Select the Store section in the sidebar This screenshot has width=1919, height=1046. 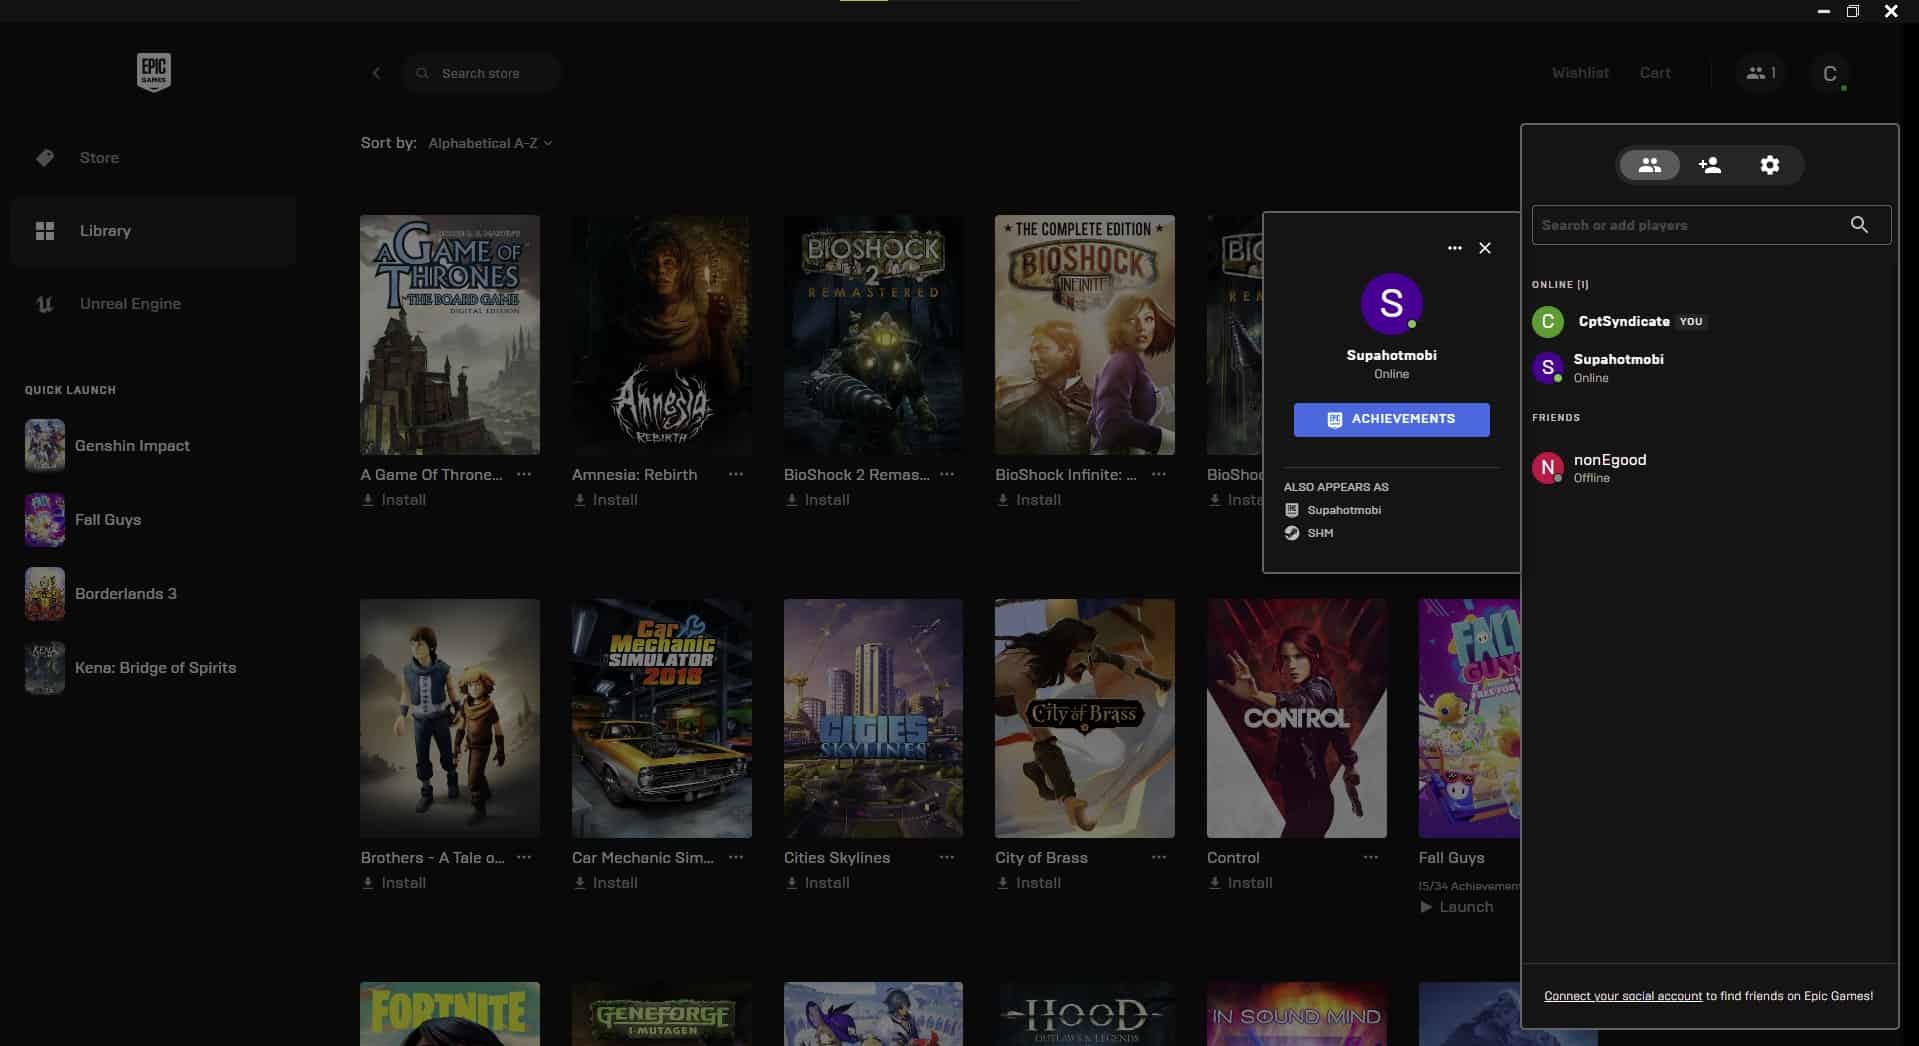pos(98,157)
